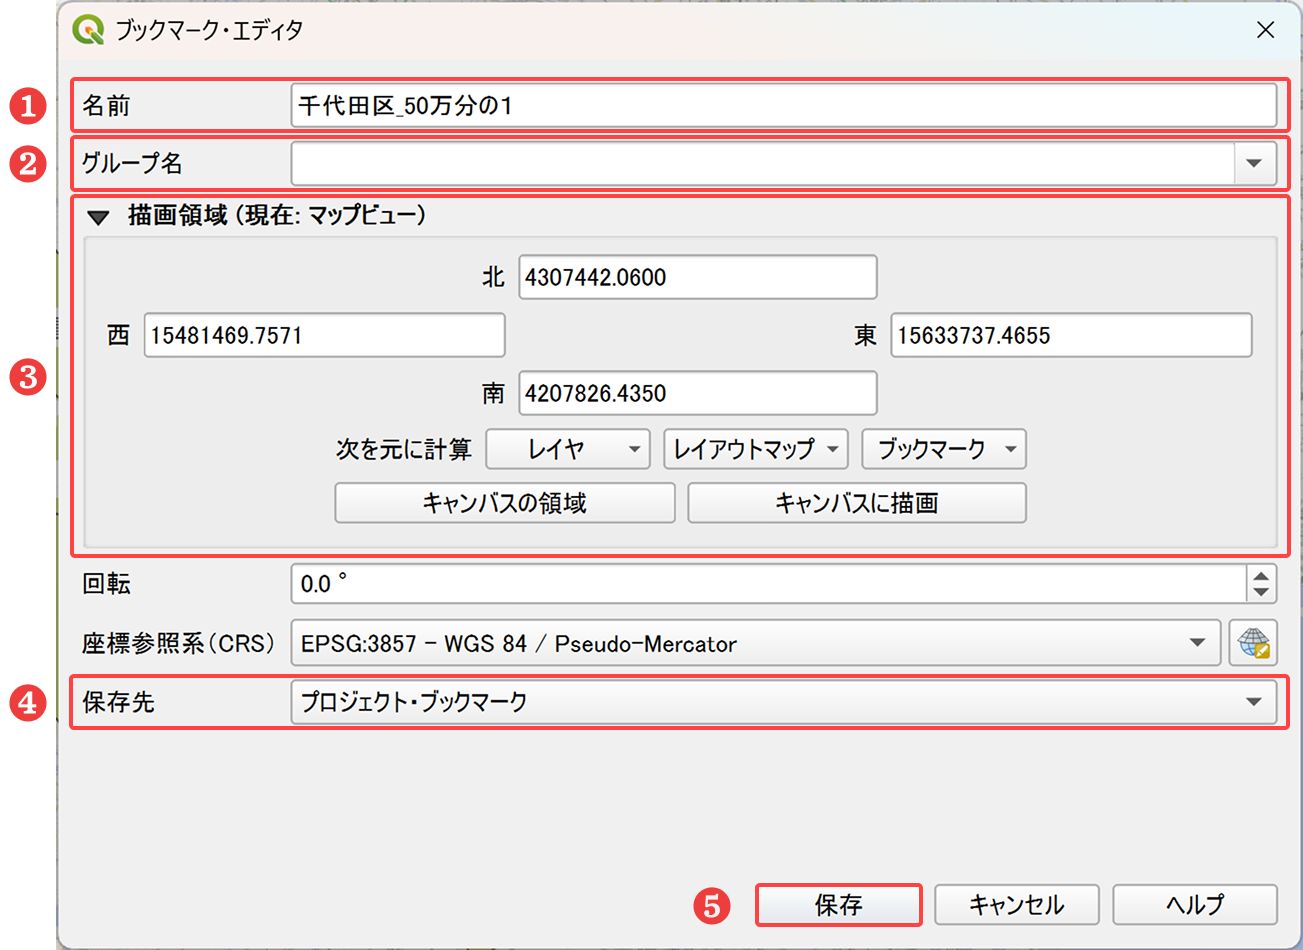Open the 保存先 destination dropdown
Viewport: 1303px width, 950px height.
tap(784, 702)
